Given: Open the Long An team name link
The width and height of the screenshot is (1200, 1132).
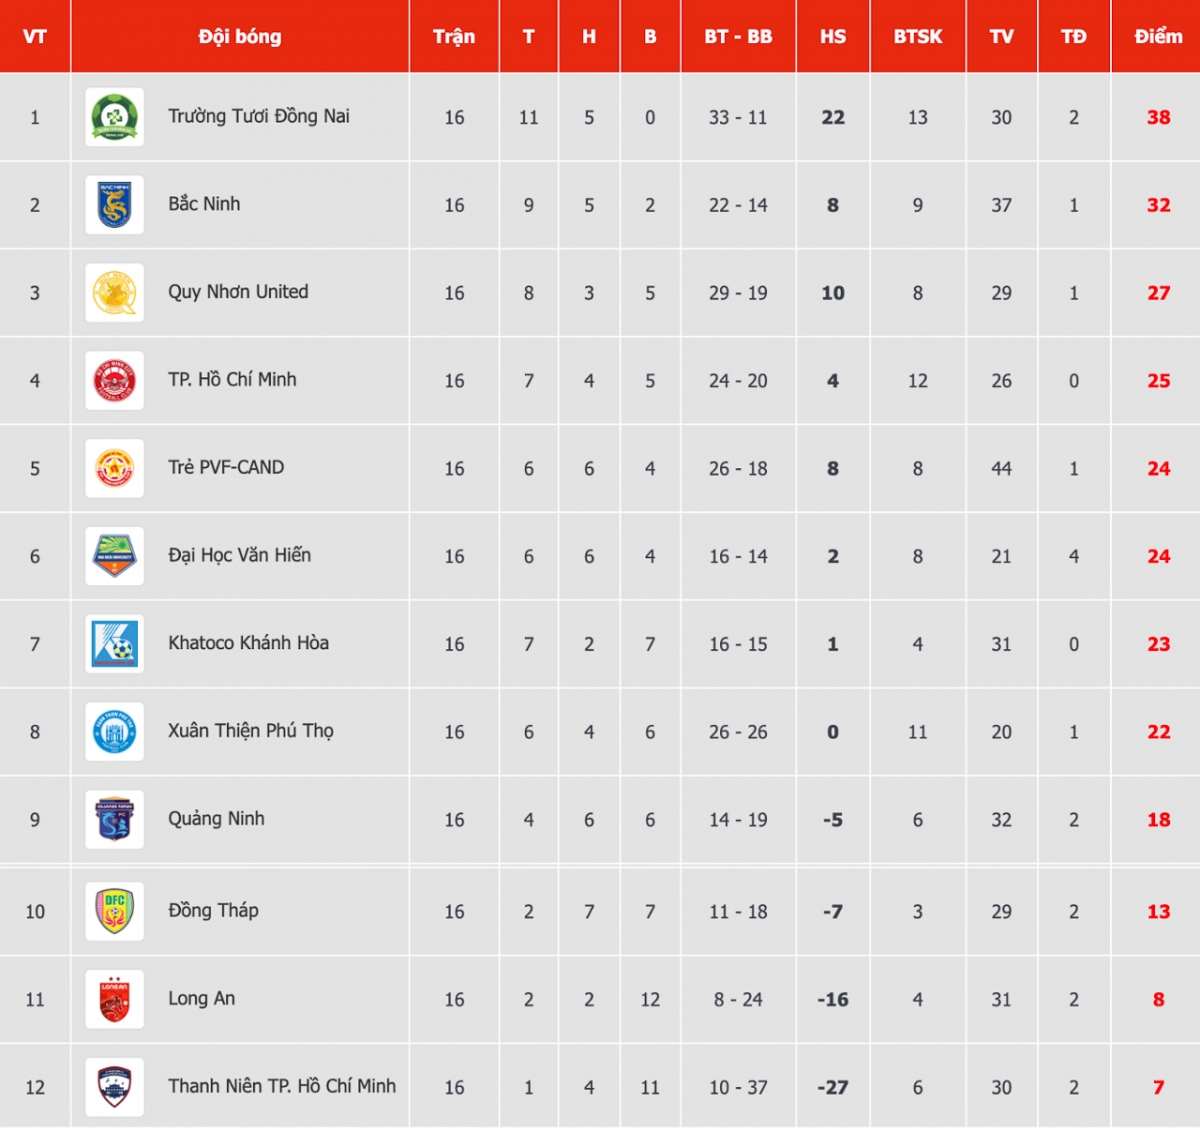Looking at the screenshot, I should (x=201, y=998).
